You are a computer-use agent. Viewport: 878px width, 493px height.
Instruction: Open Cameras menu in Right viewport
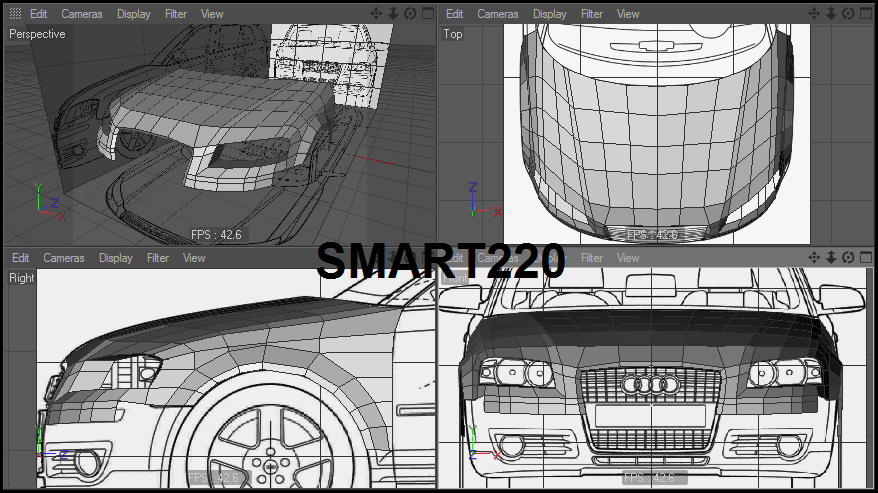64,258
